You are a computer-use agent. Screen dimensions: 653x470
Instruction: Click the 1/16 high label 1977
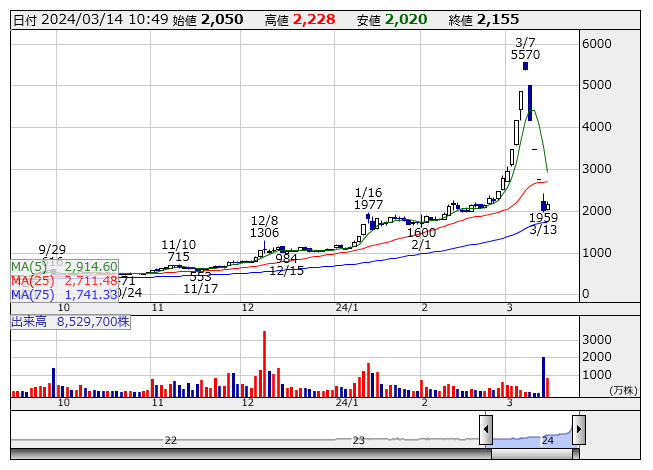369,204
